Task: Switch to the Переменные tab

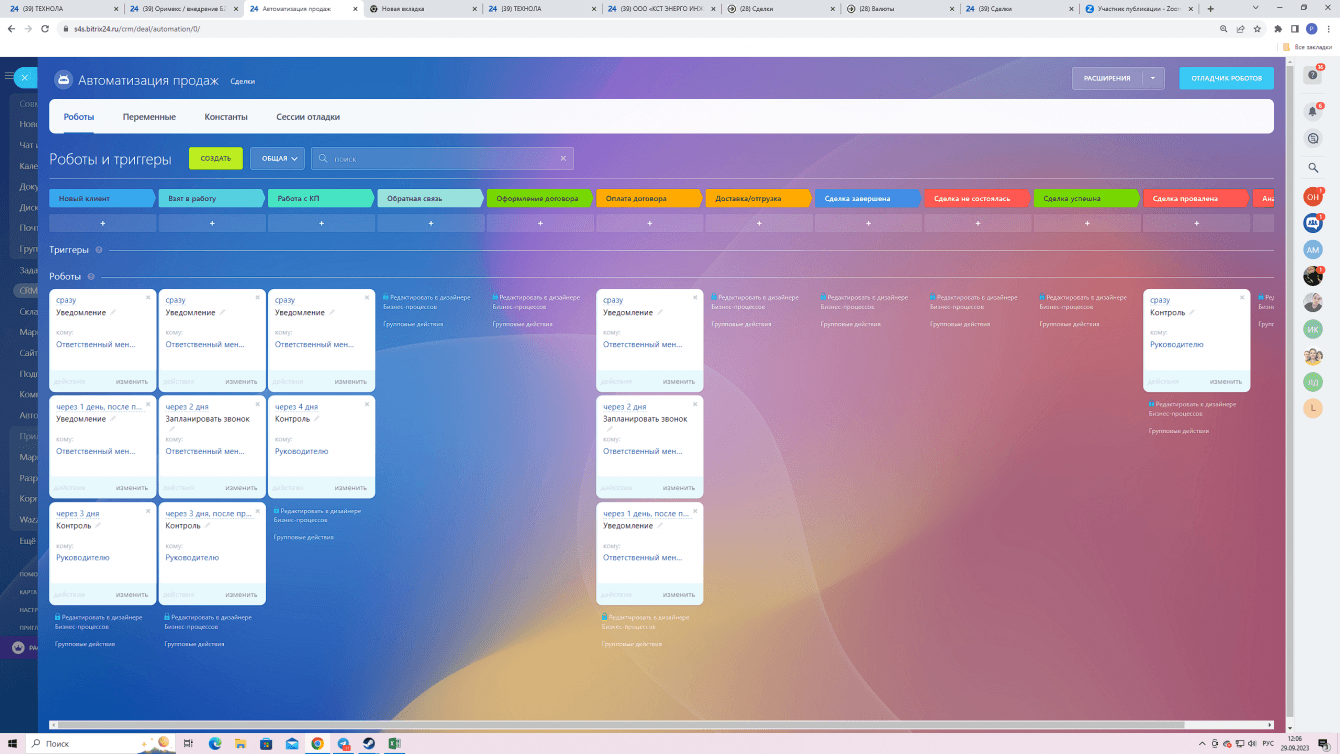Action: pyautogui.click(x=149, y=117)
